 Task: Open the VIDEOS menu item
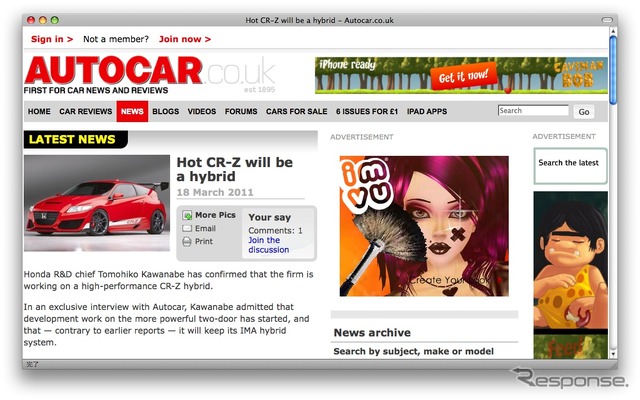coord(202,111)
